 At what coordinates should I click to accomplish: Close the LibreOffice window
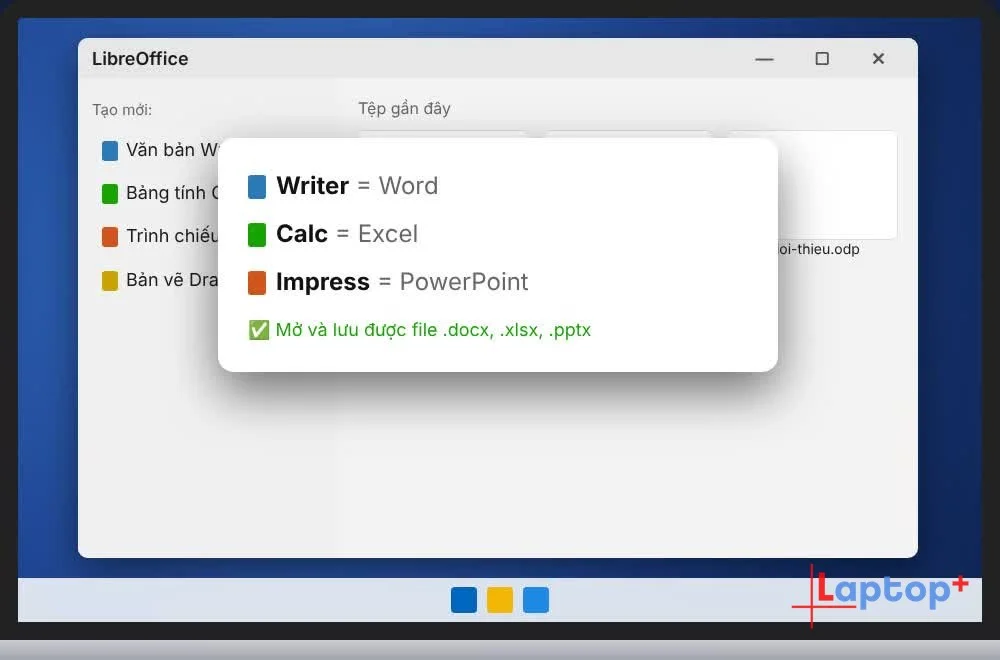[x=878, y=59]
